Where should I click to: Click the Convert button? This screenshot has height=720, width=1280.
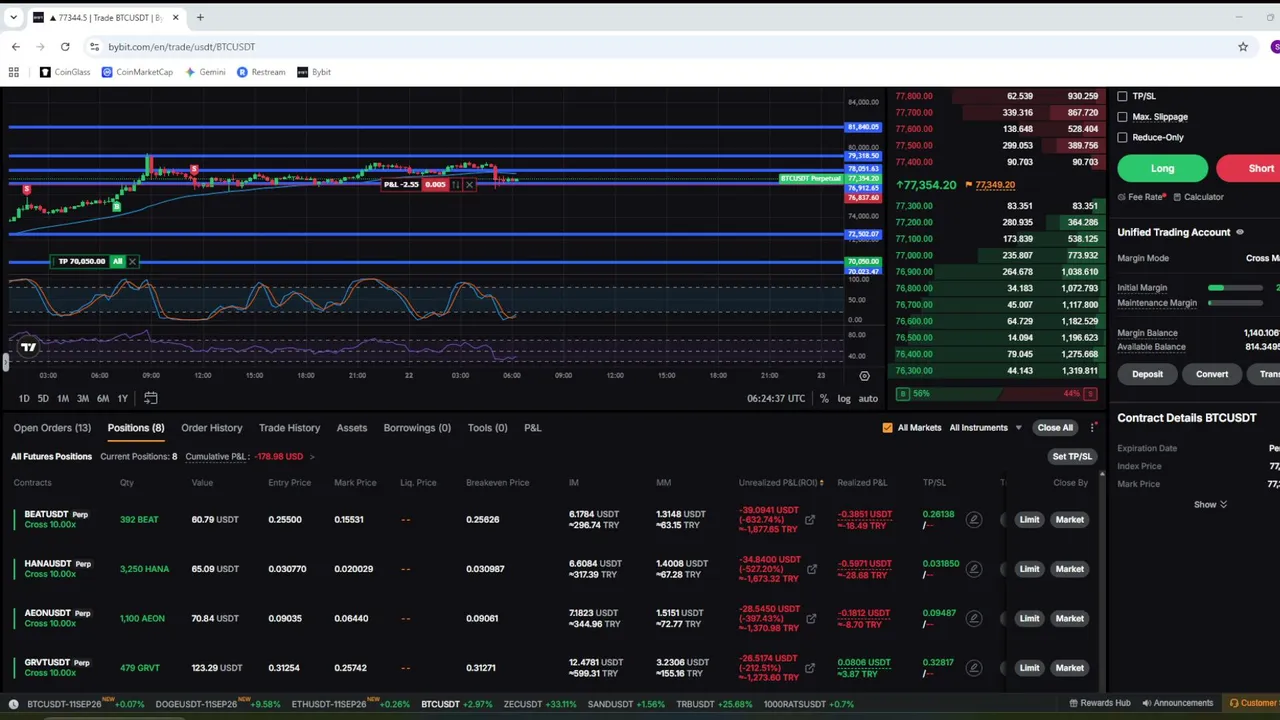(x=1212, y=374)
